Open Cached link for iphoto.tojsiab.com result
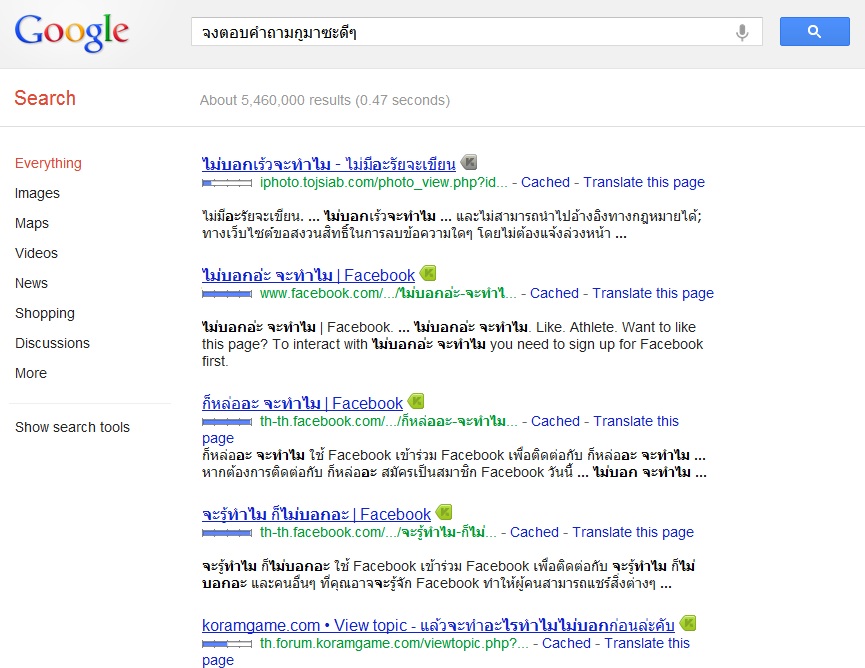Viewport: 865px width, 668px height. [545, 182]
